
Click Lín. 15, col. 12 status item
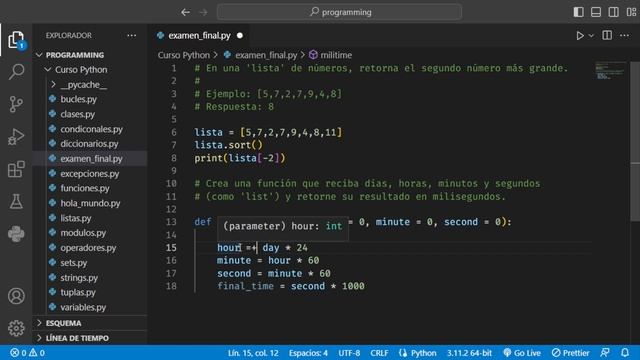(x=253, y=353)
